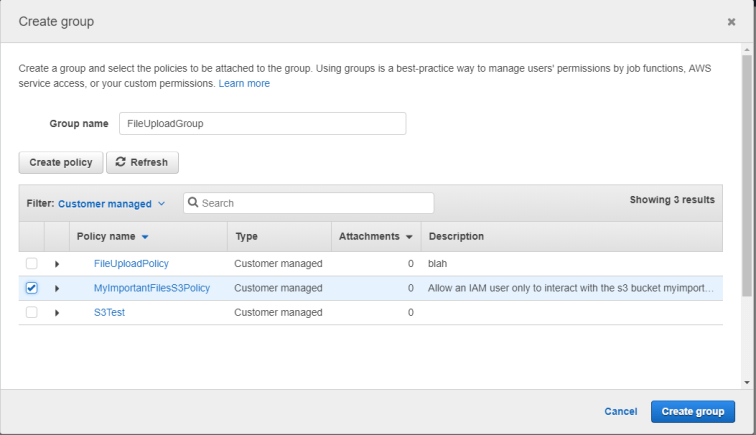Open the Learn more link
The width and height of the screenshot is (756, 435).
pyautogui.click(x=244, y=84)
